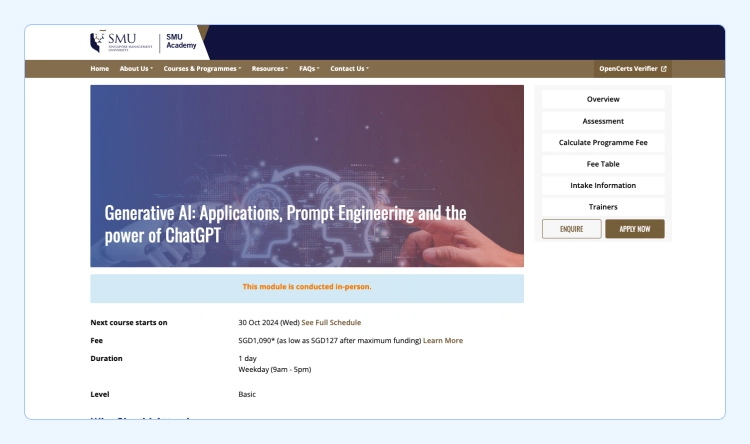Click the 'Level' label

99,394
